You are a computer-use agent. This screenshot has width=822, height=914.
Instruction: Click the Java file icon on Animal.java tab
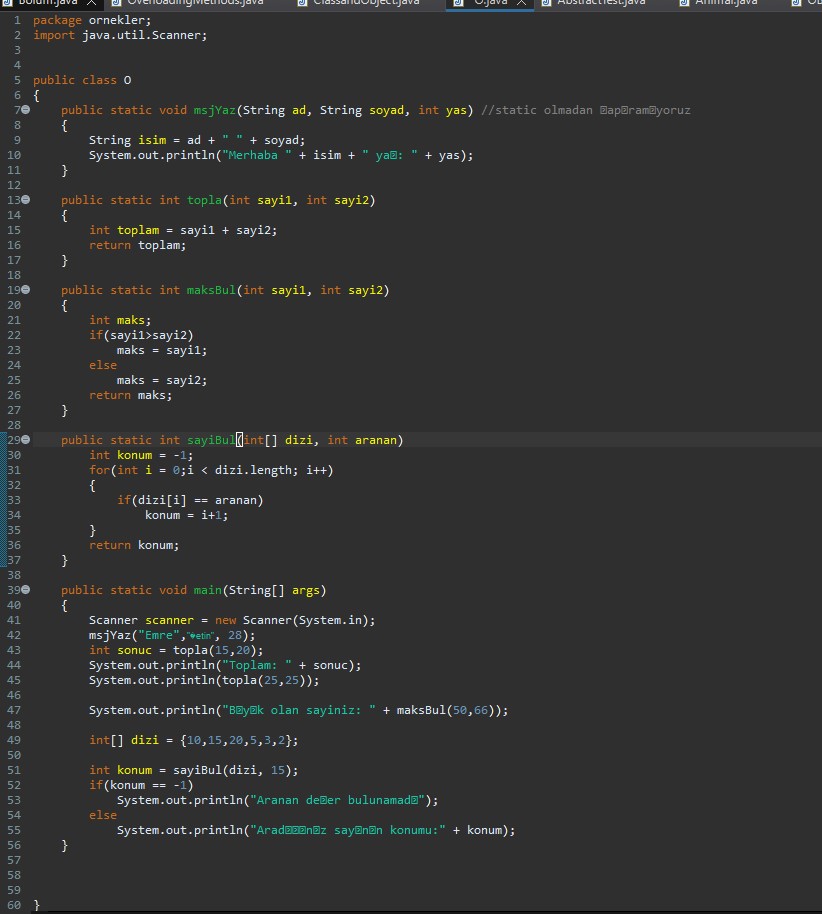pyautogui.click(x=684, y=4)
